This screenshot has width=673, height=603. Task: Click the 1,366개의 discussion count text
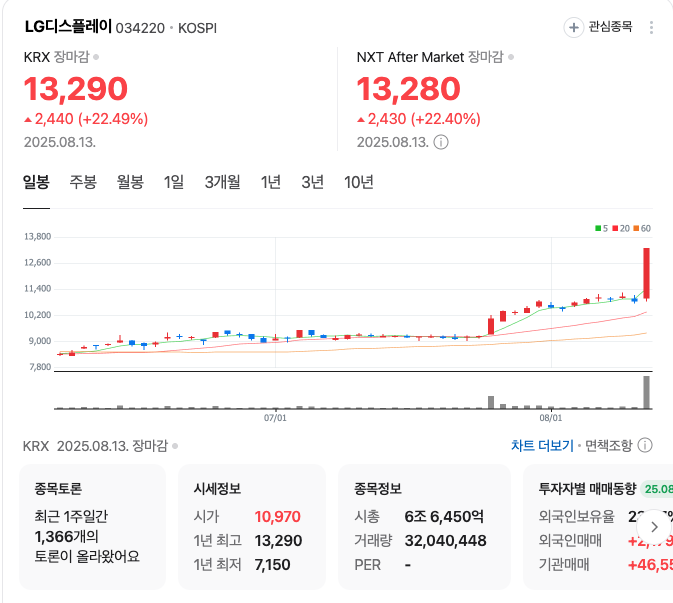[67, 536]
